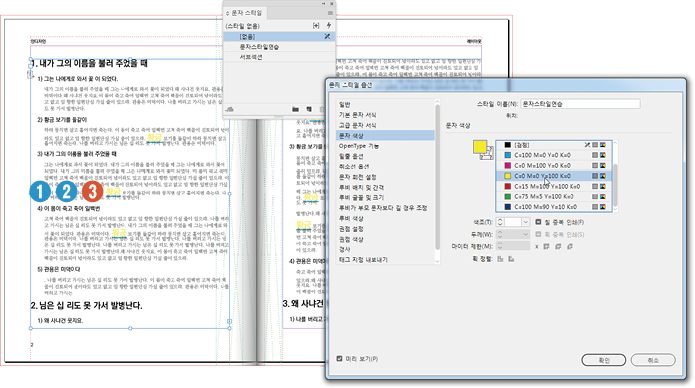695x388 pixels.
Task: Click CMYK mode icon on C=100 M=90 Y=10 K=0 row
Action: (602, 207)
